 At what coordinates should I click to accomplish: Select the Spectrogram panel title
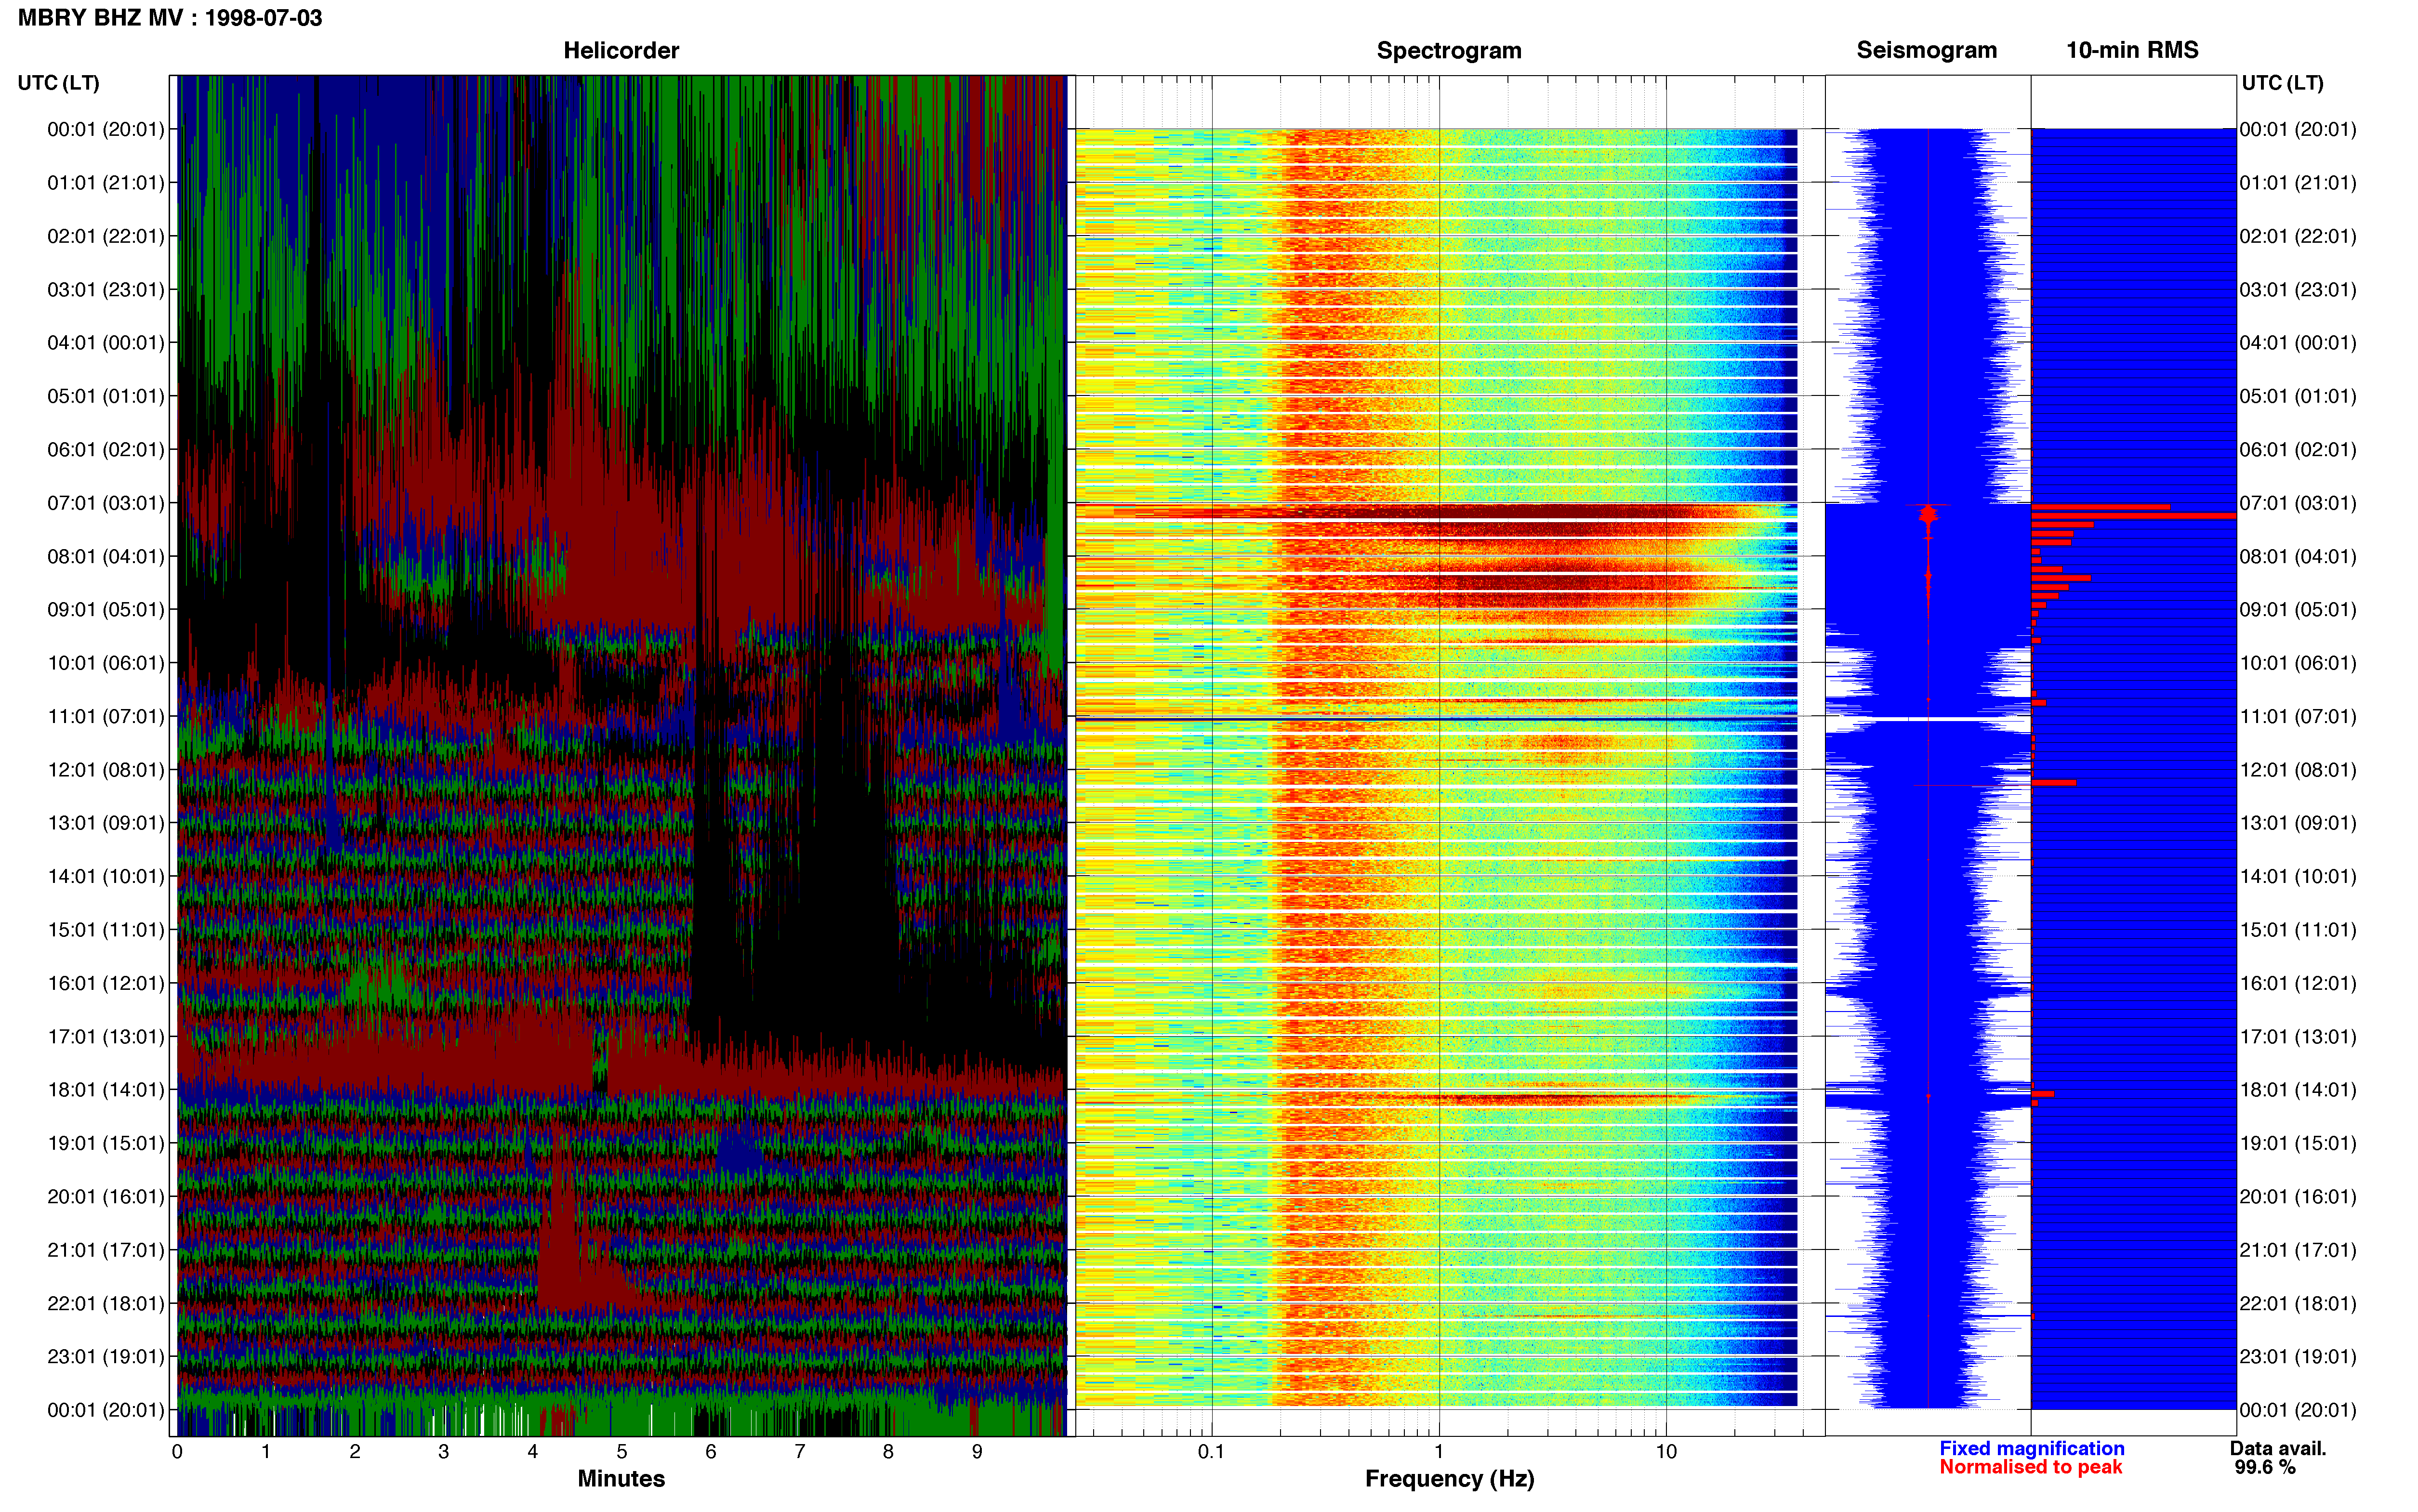1449,50
